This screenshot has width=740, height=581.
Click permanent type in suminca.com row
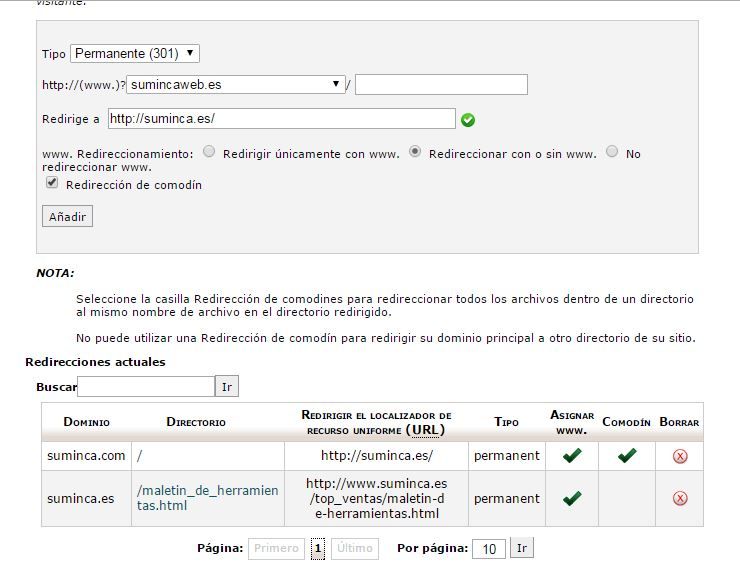coord(506,456)
